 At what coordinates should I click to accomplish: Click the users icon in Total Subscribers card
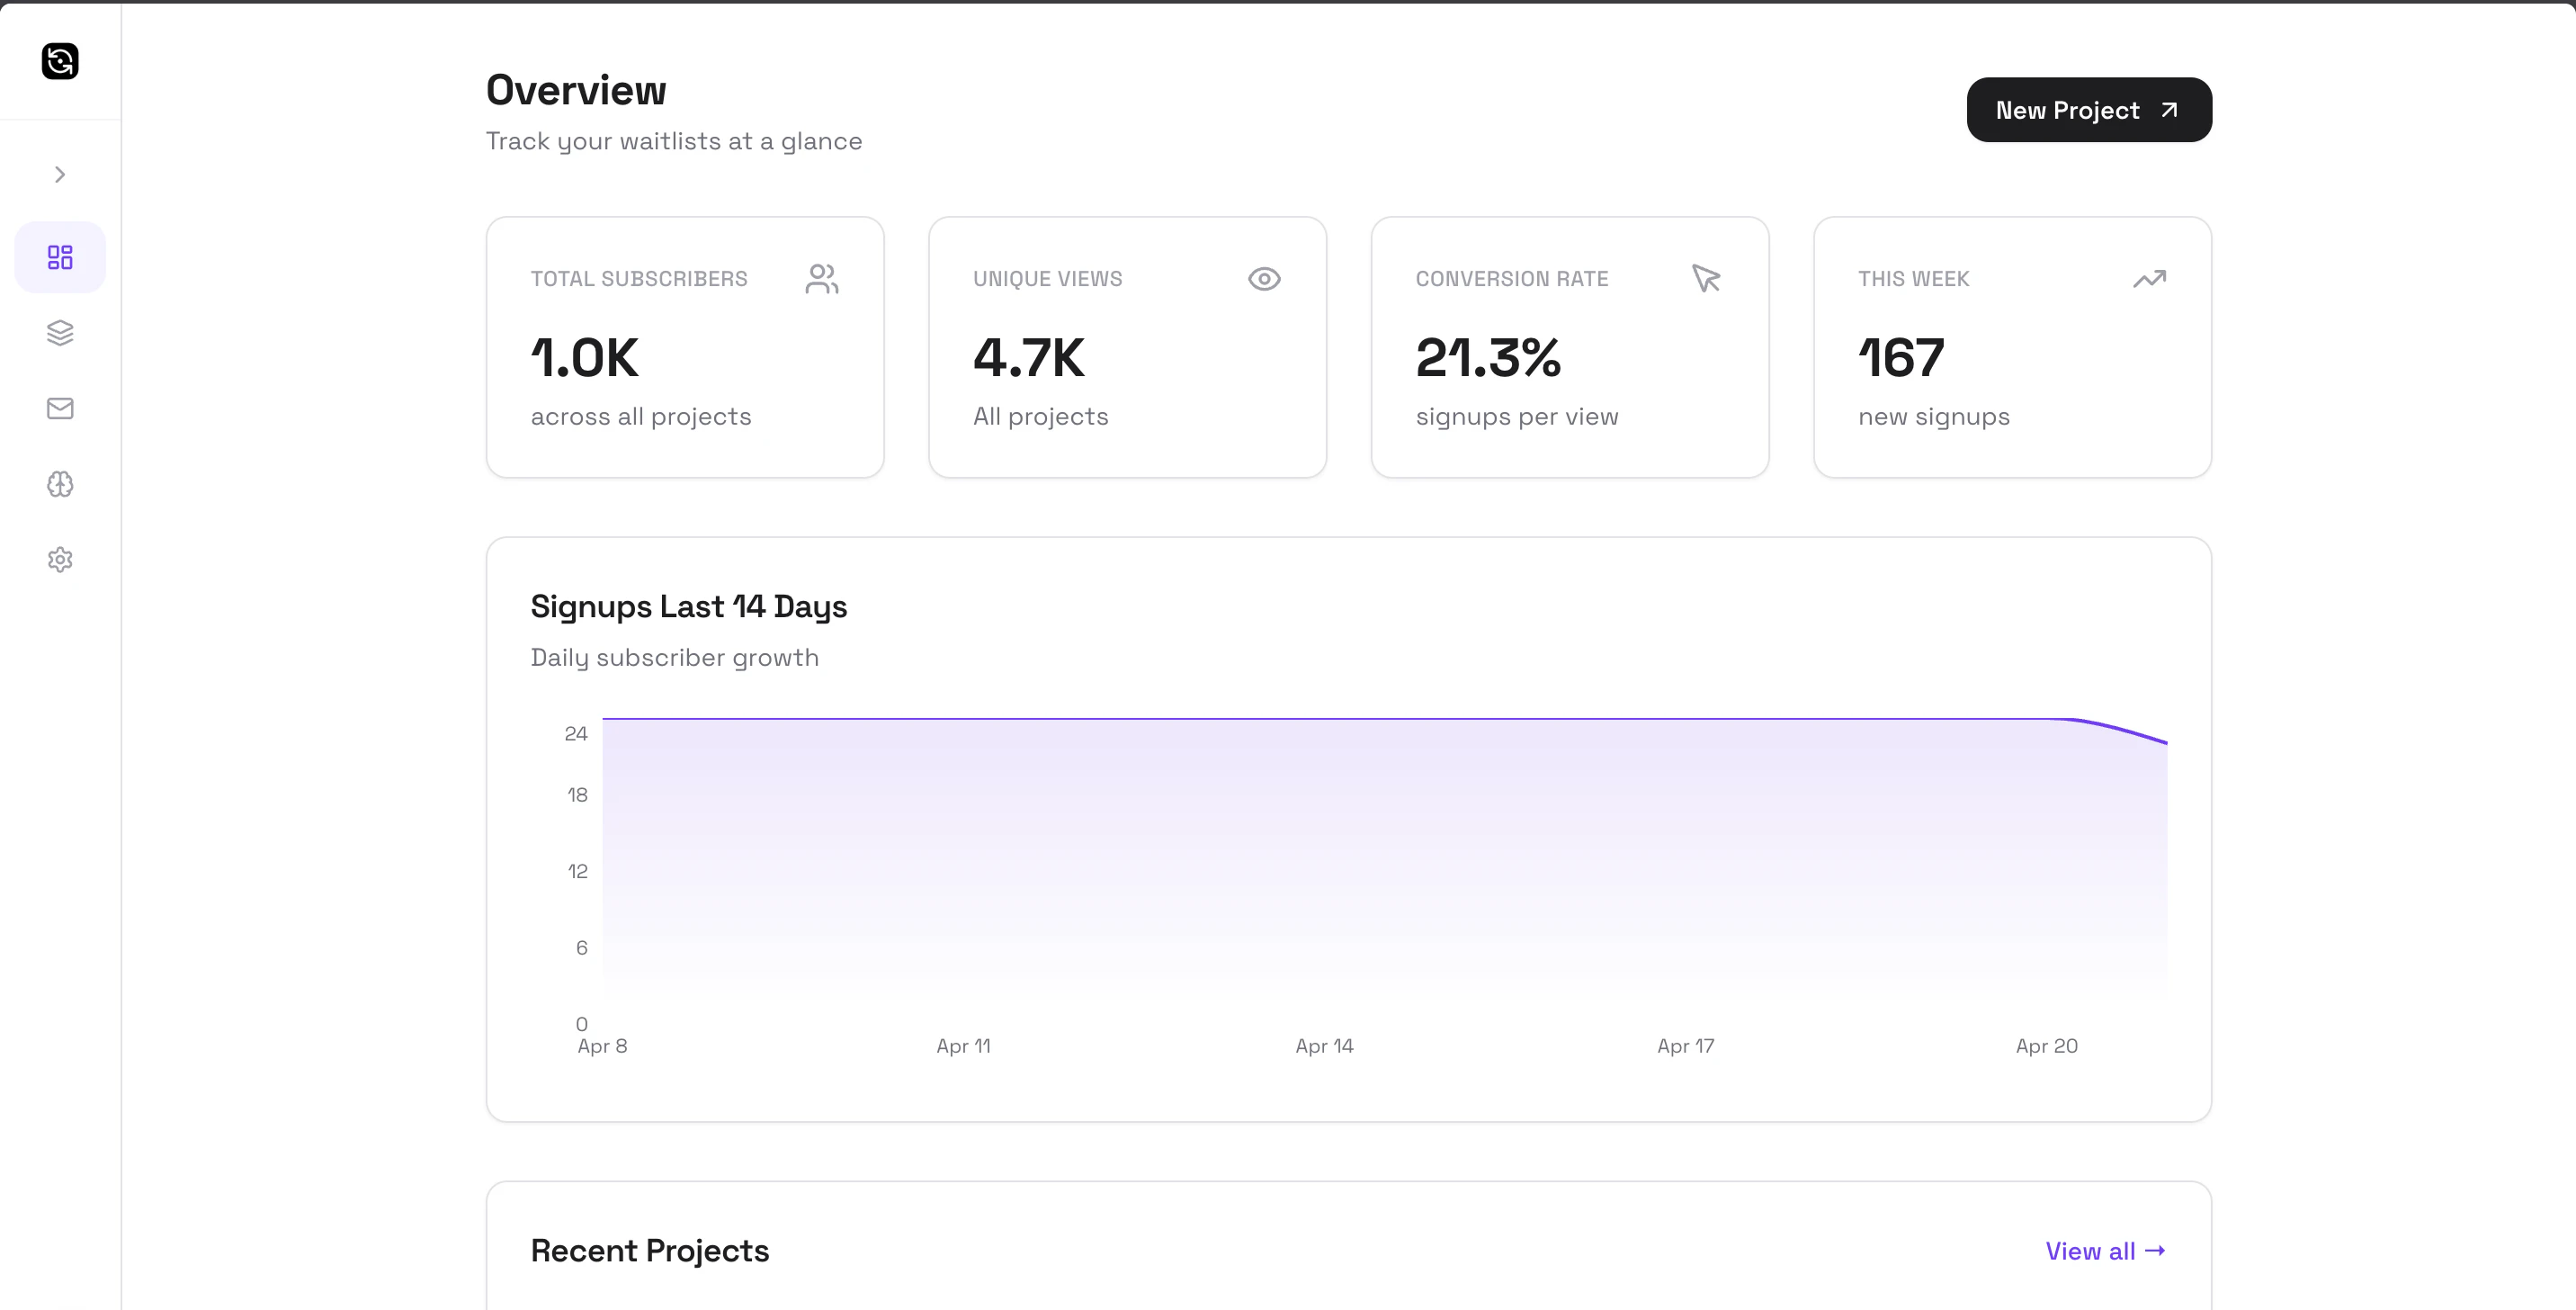(x=821, y=279)
